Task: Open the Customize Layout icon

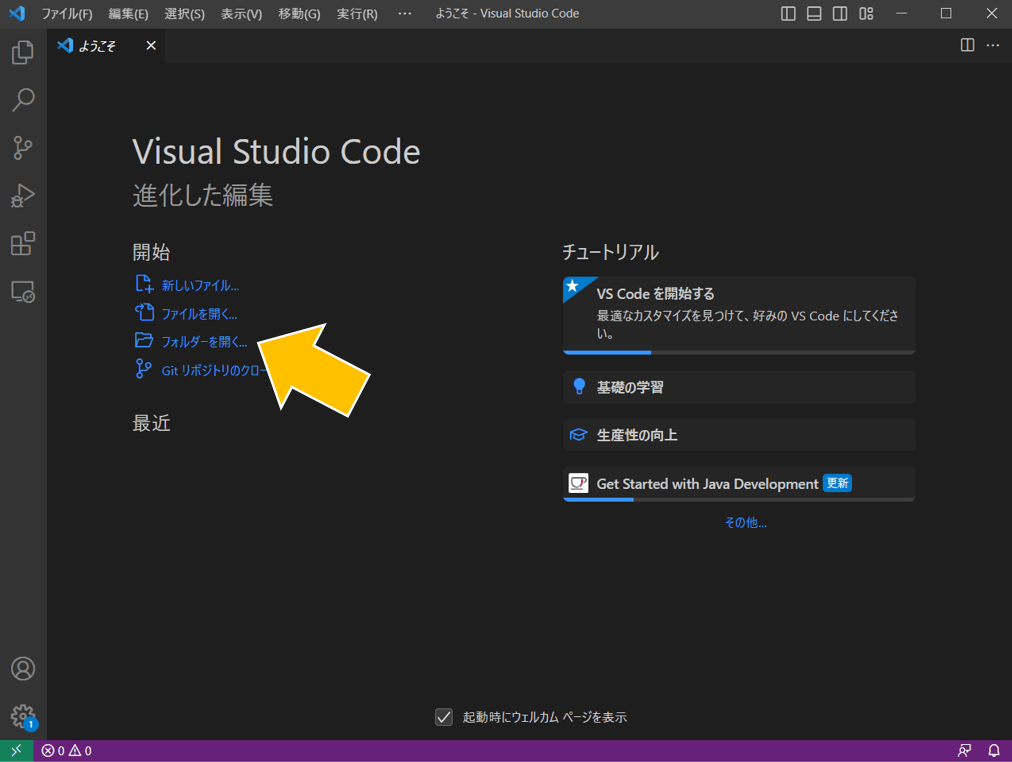Action: pos(866,14)
